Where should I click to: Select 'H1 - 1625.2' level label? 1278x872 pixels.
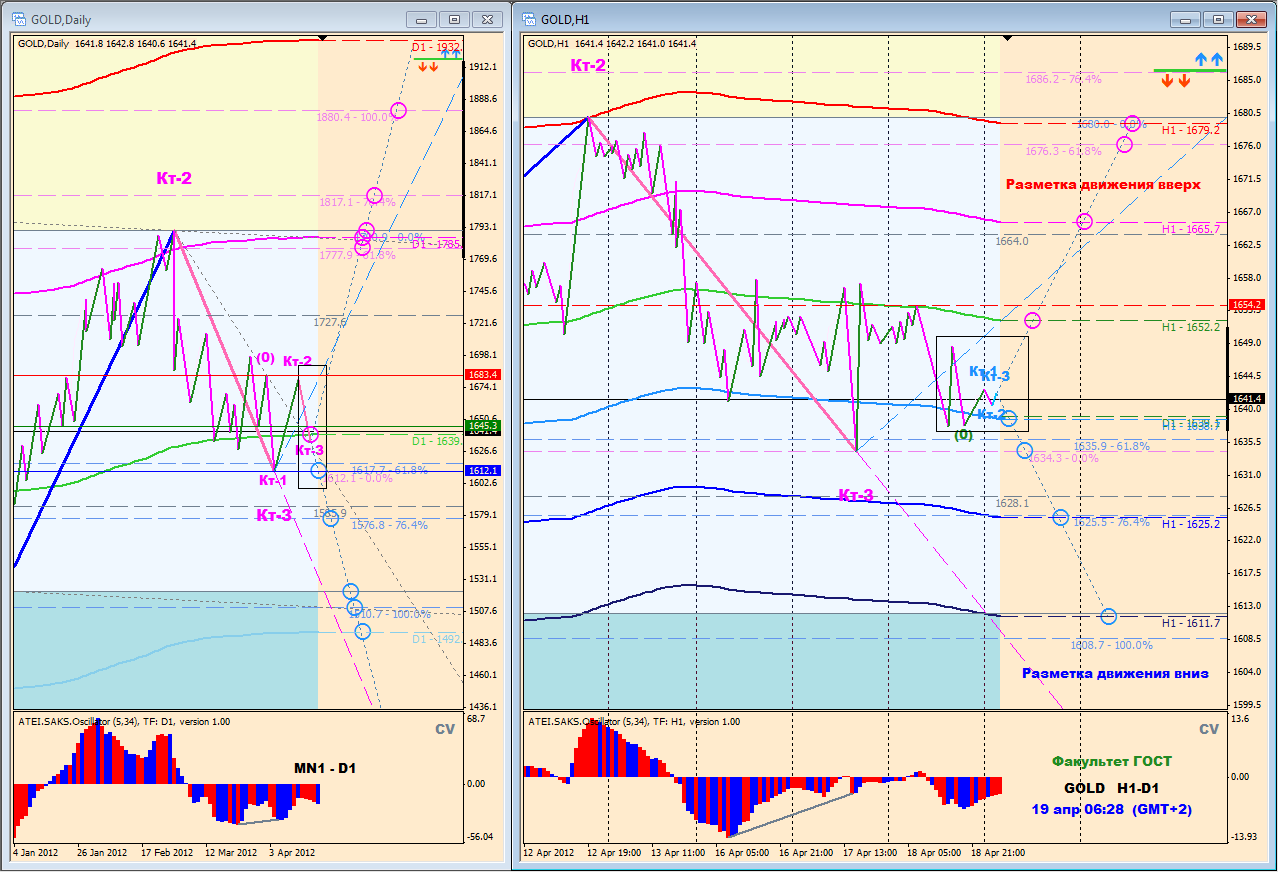click(1191, 524)
